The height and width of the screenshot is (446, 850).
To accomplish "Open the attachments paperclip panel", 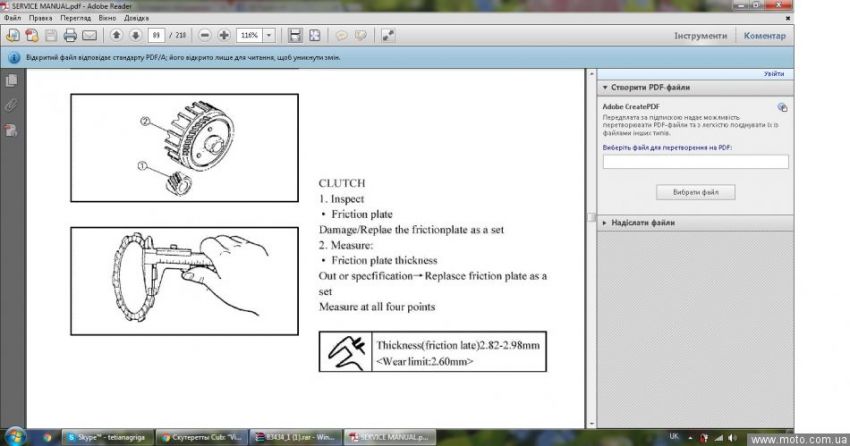I will tap(11, 104).
